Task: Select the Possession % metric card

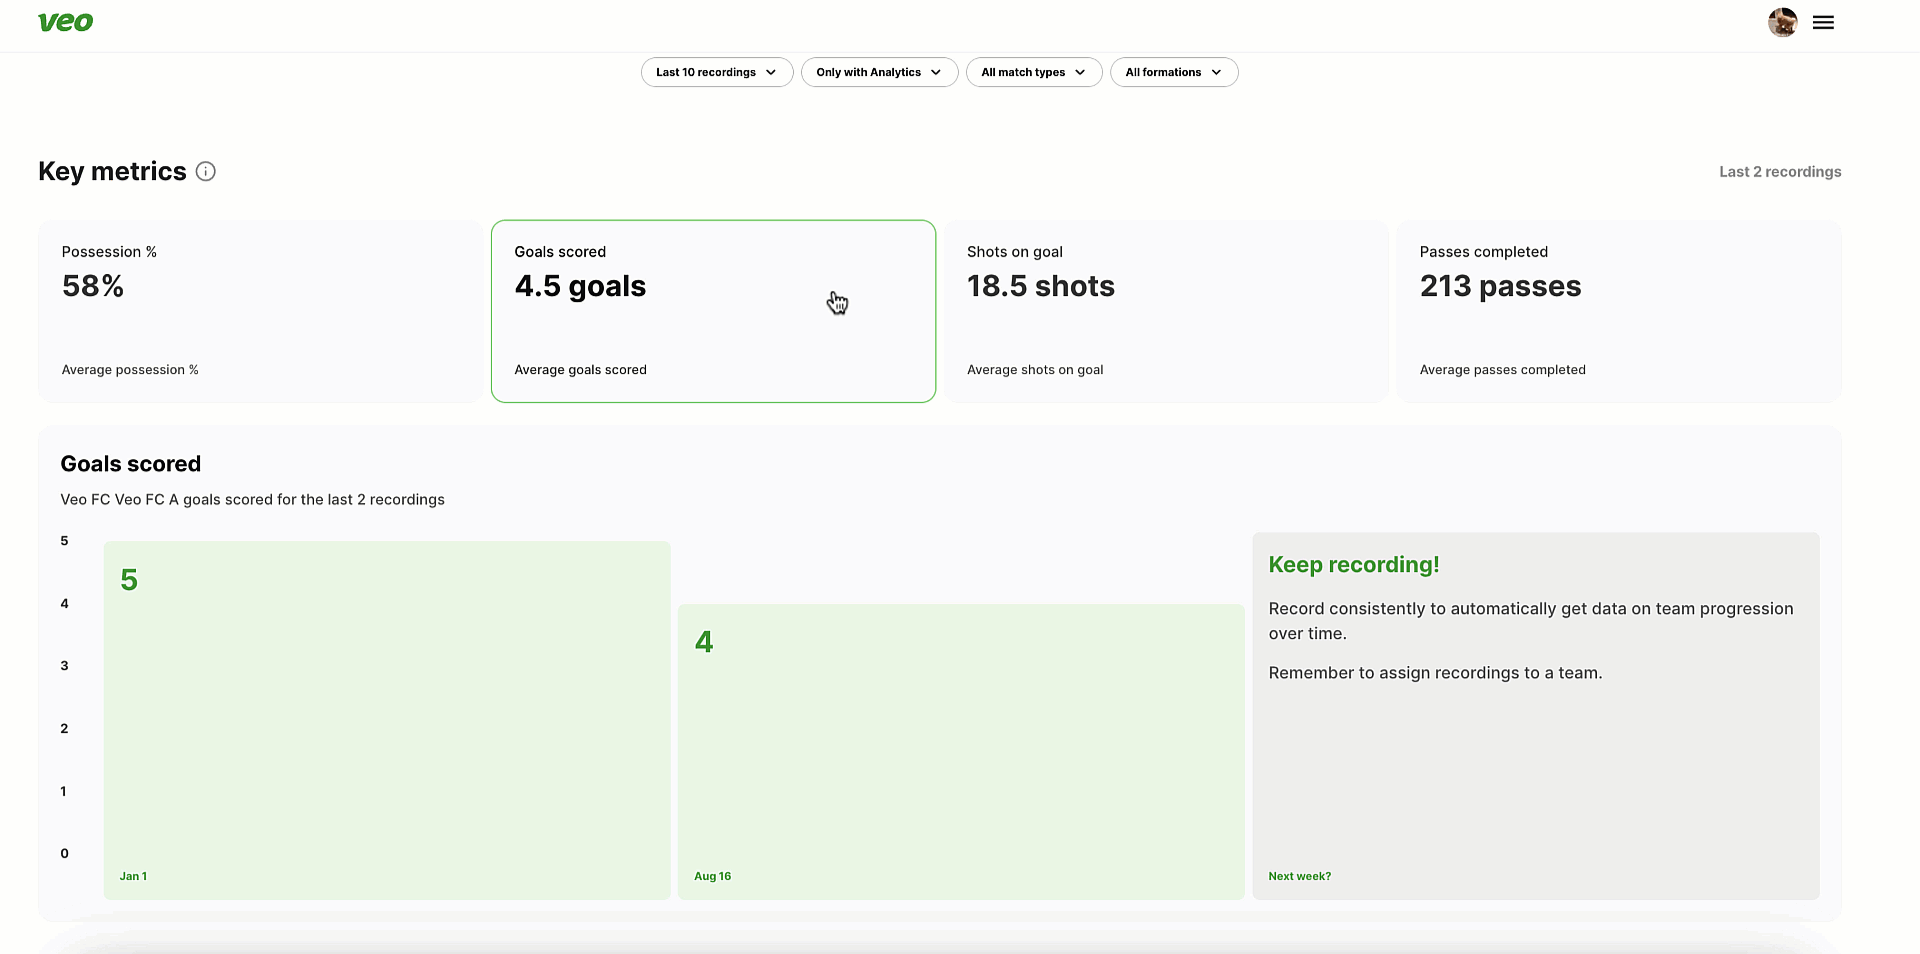Action: pyautogui.click(x=260, y=311)
